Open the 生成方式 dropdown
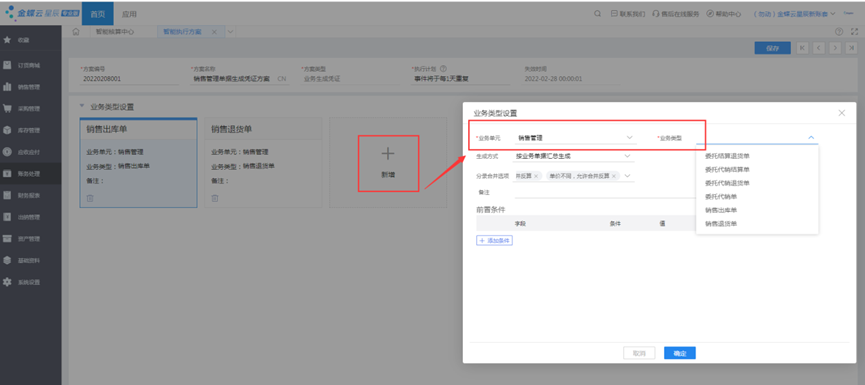Screen dimensions: 865x385 pyautogui.click(x=627, y=156)
